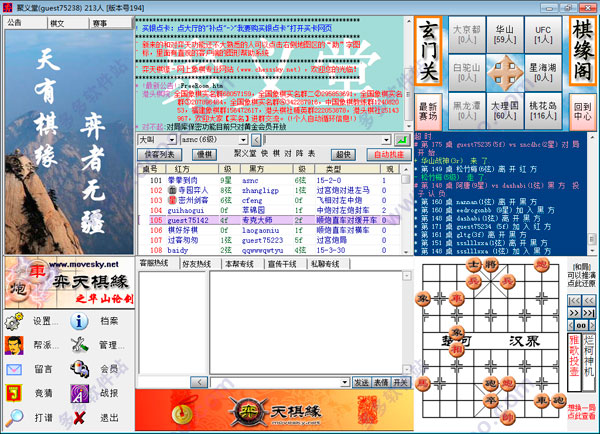600x434 pixels.
Task: Enter UFC [1人] room
Action: coord(543,34)
